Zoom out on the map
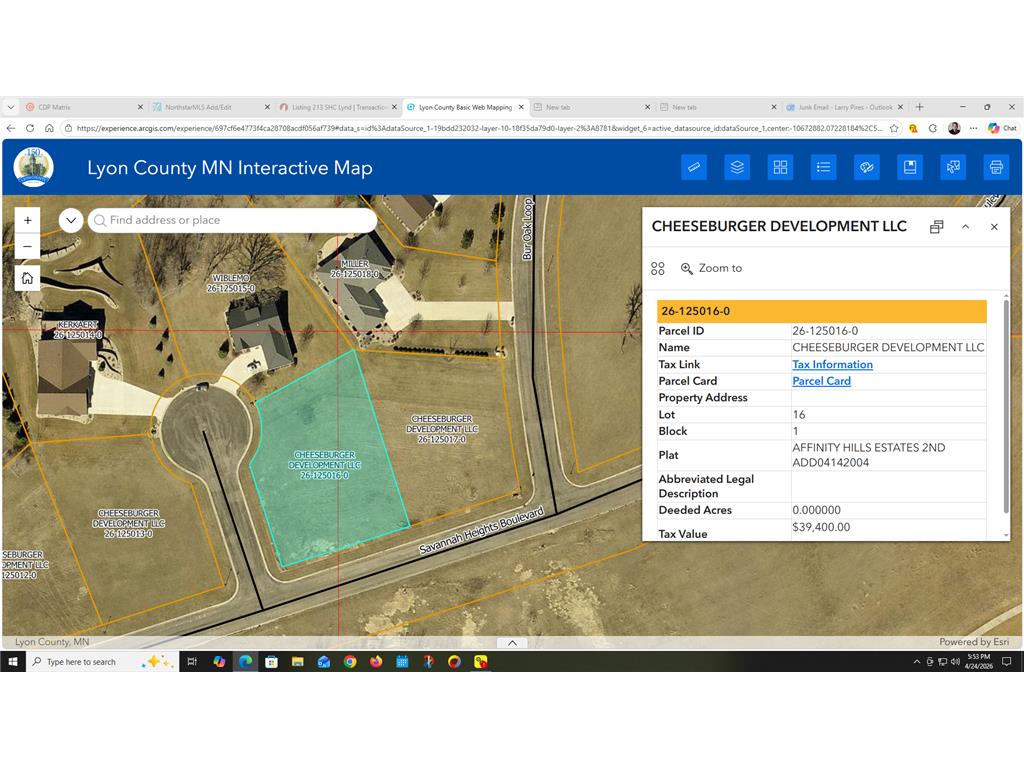Viewport: 1024px width, 768px height. [x=27, y=246]
